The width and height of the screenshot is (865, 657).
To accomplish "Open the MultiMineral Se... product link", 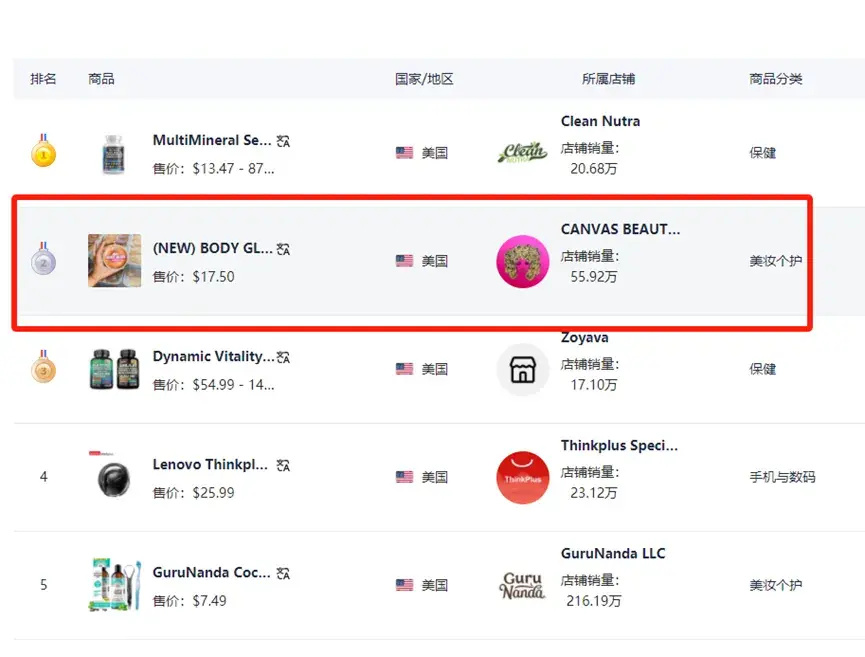I will [x=211, y=141].
